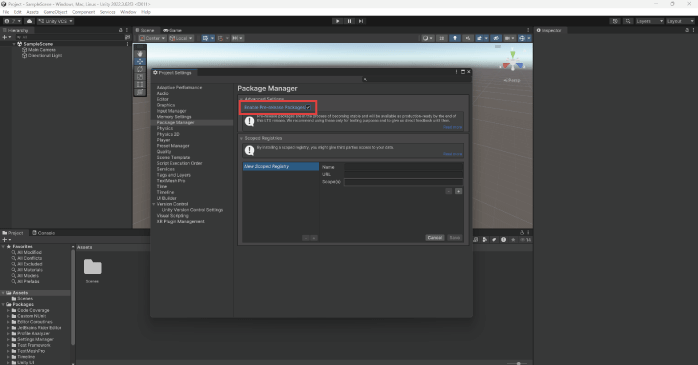698x365 pixels.
Task: Toggle scene lighting bulb icon
Action: pos(455,38)
